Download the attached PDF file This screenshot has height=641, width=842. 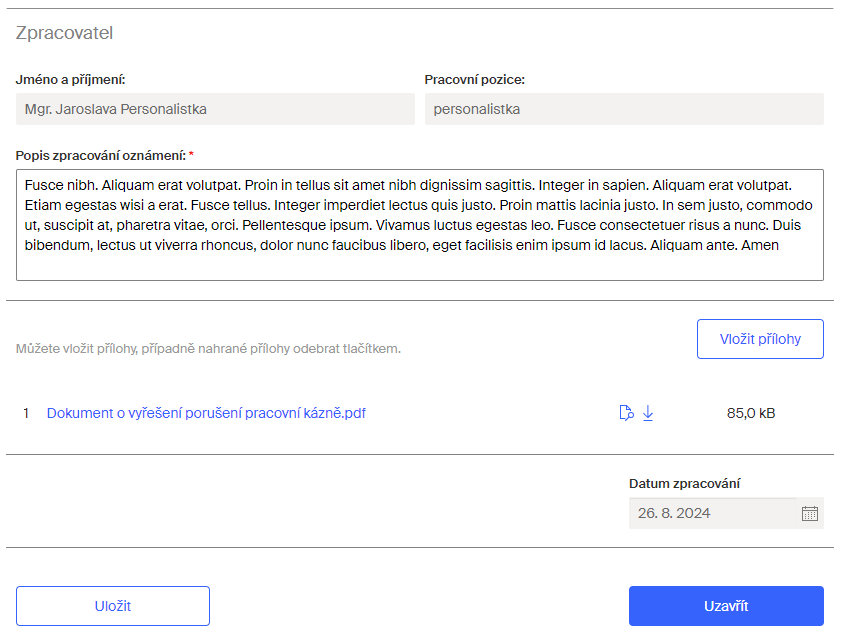[x=648, y=413]
